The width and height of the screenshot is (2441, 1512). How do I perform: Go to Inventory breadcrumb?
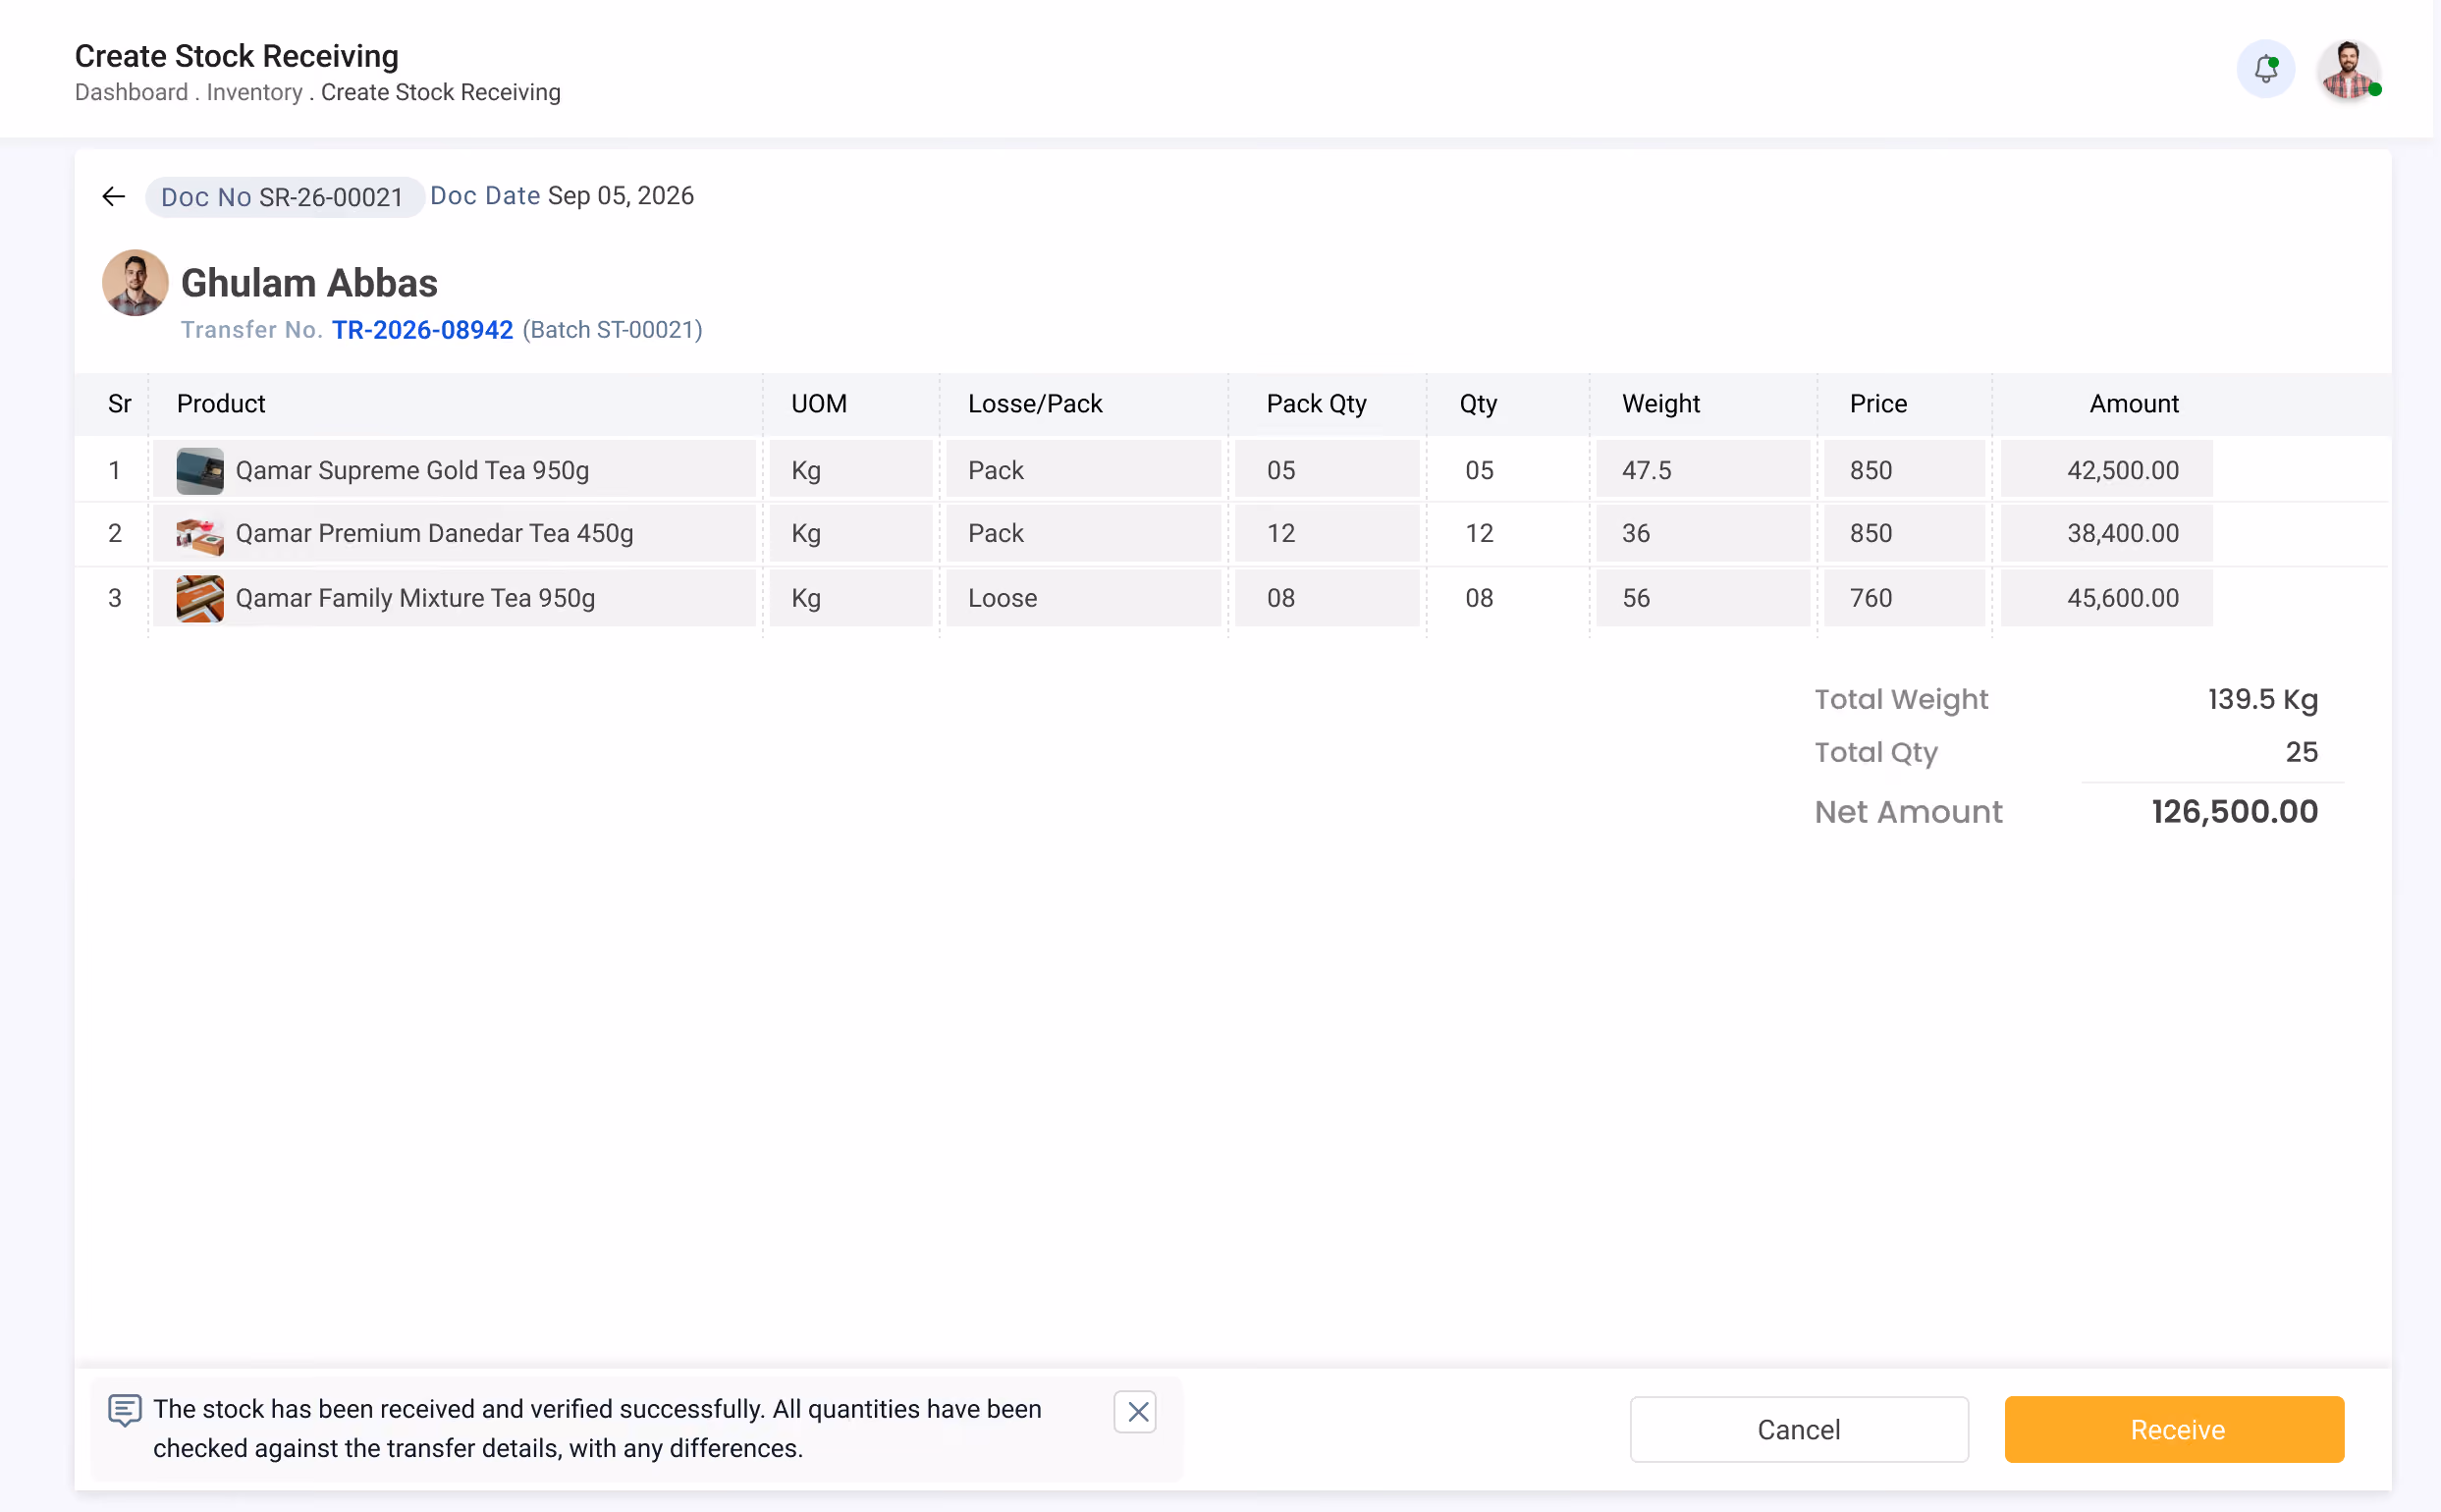click(254, 92)
